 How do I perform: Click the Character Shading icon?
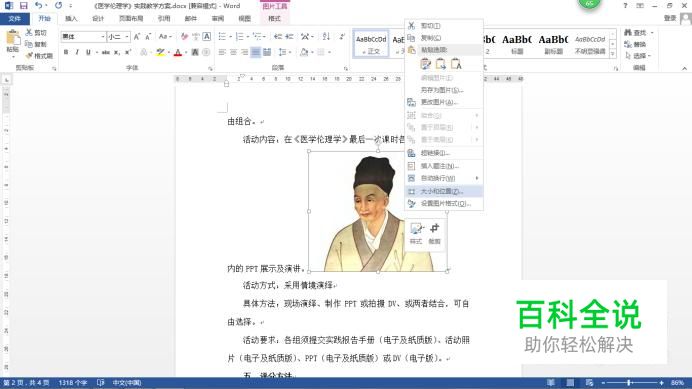coord(195,53)
